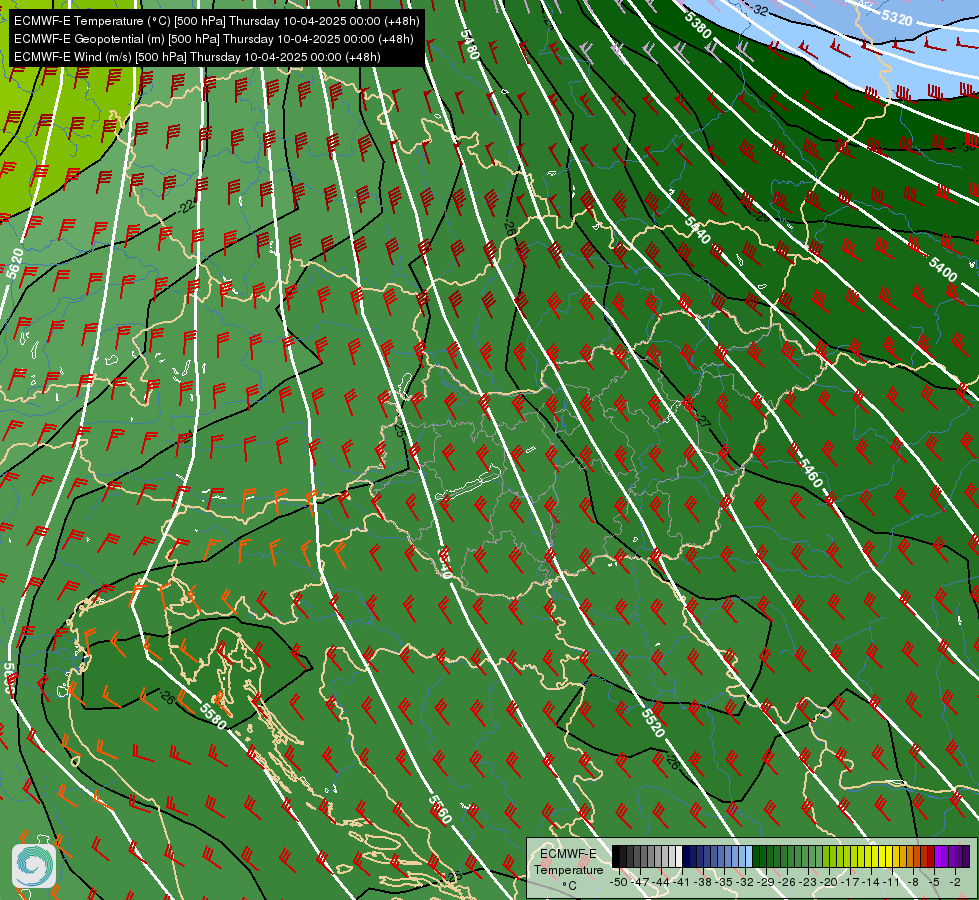Click the -20 legend scale value

pyautogui.click(x=829, y=882)
